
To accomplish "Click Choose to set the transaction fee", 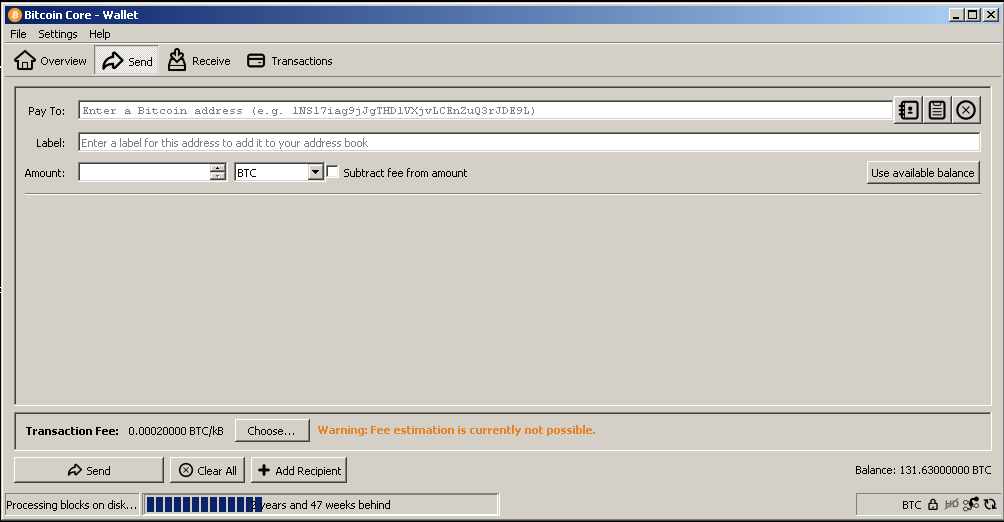I will click(271, 430).
